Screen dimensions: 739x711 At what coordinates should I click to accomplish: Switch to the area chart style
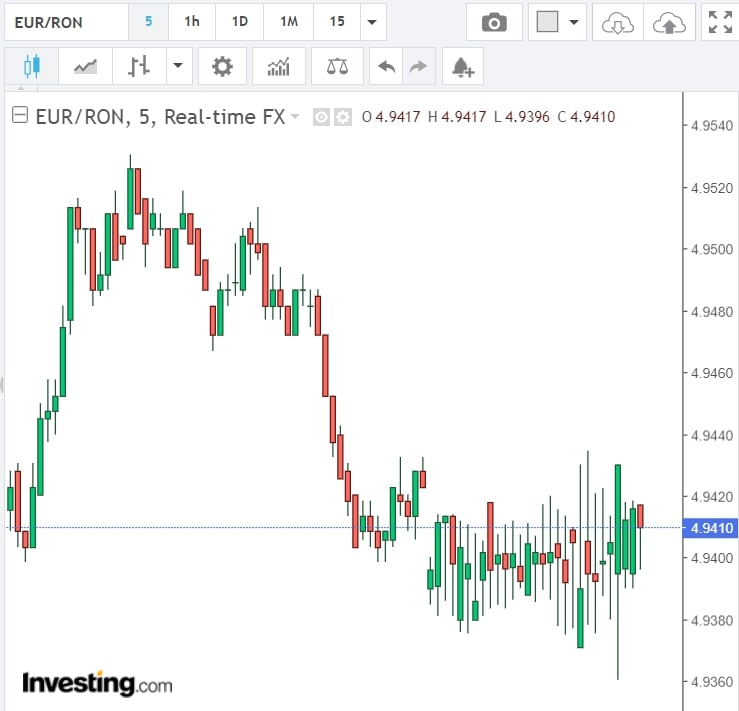click(85, 67)
